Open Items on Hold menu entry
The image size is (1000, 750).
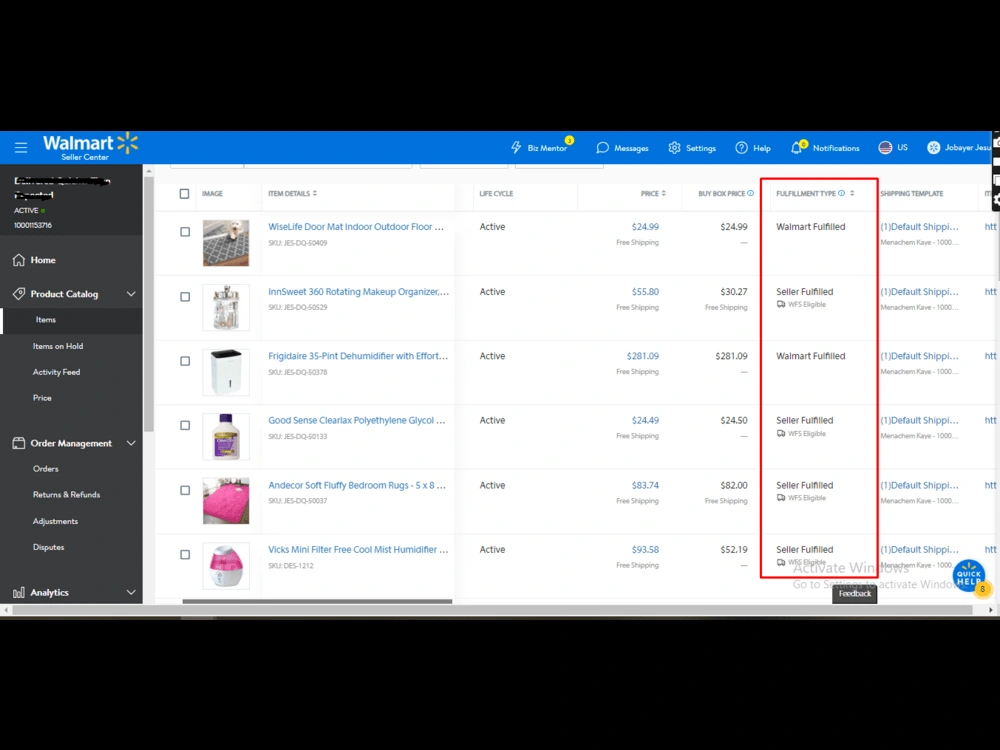(x=58, y=346)
